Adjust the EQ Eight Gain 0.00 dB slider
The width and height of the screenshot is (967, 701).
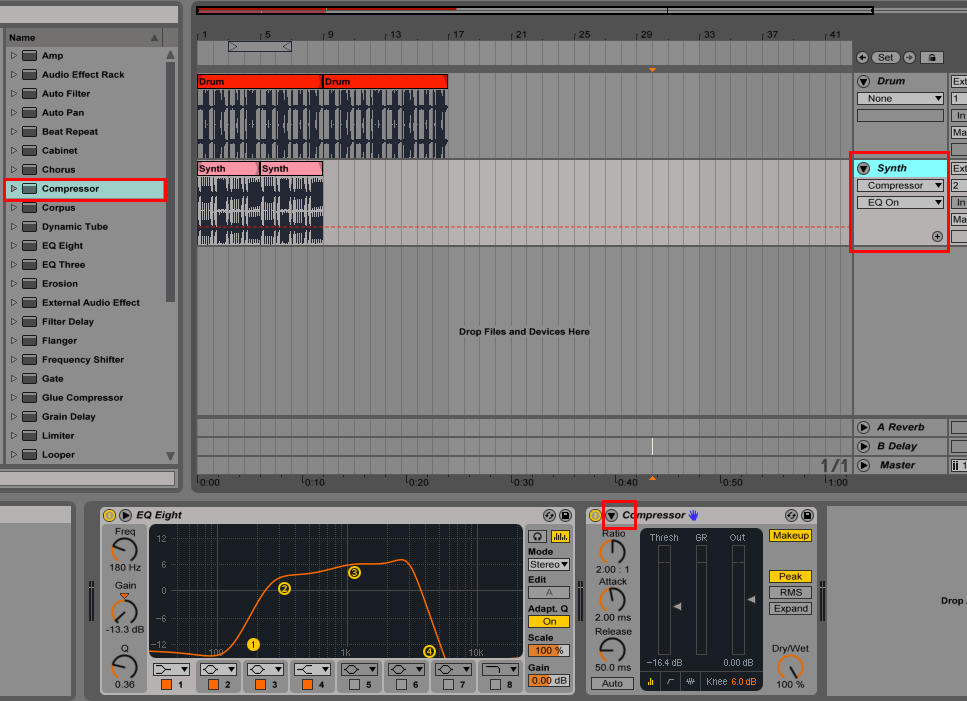point(549,681)
